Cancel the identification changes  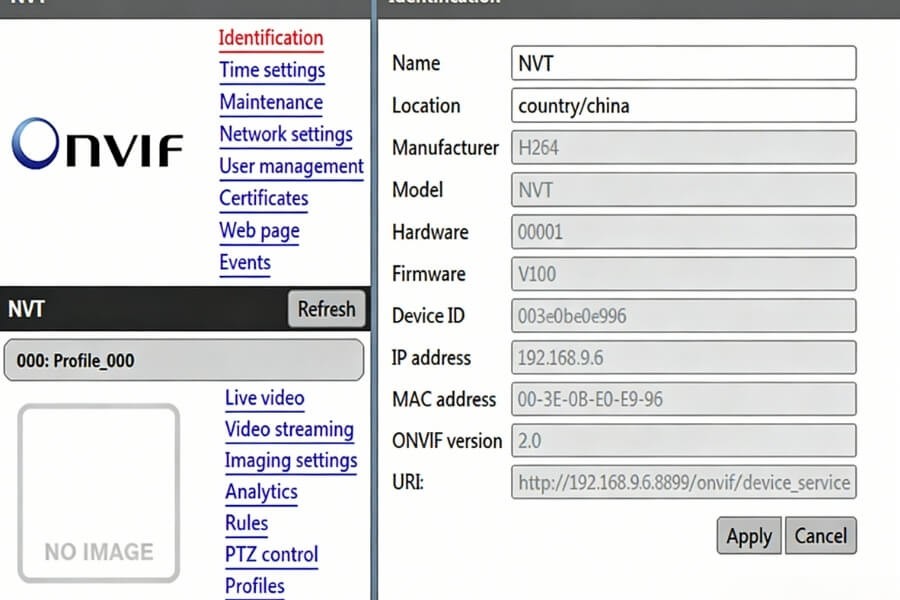coord(821,535)
